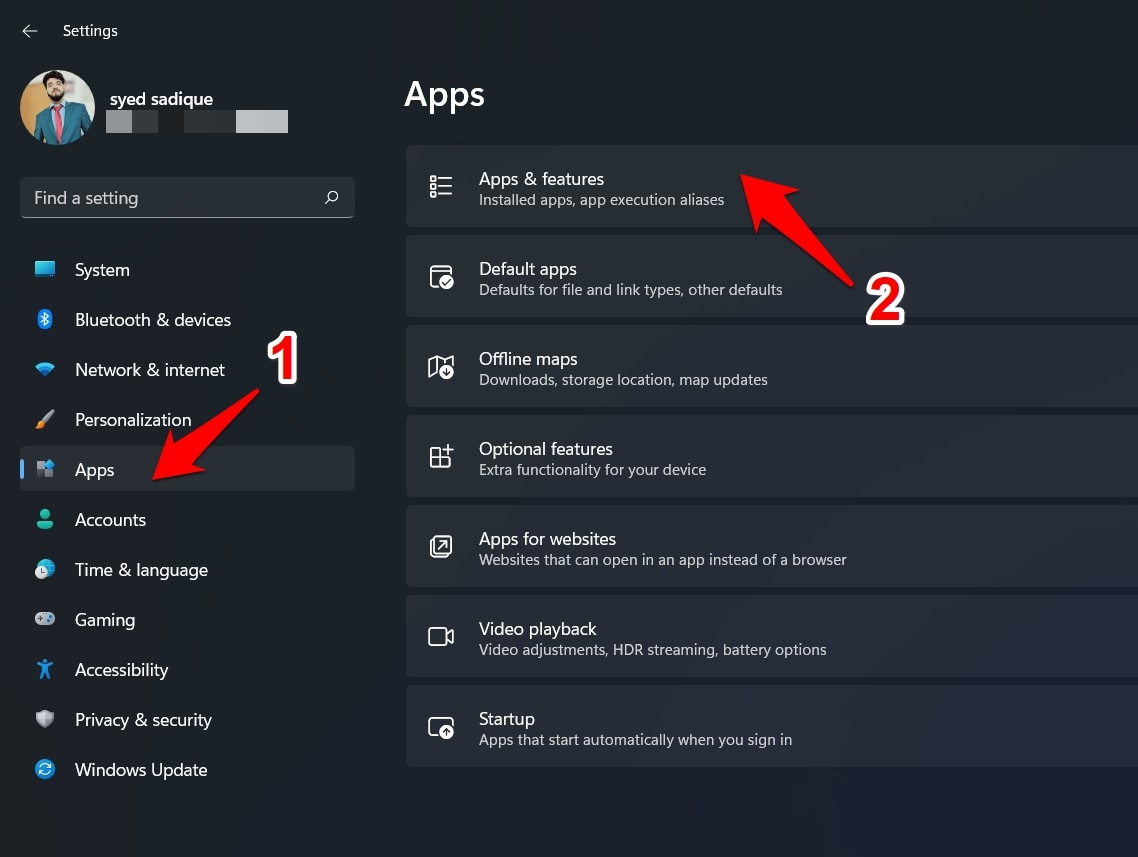Click 'Extra functionality for your device' text
The height and width of the screenshot is (857, 1138).
pyautogui.click(x=592, y=469)
